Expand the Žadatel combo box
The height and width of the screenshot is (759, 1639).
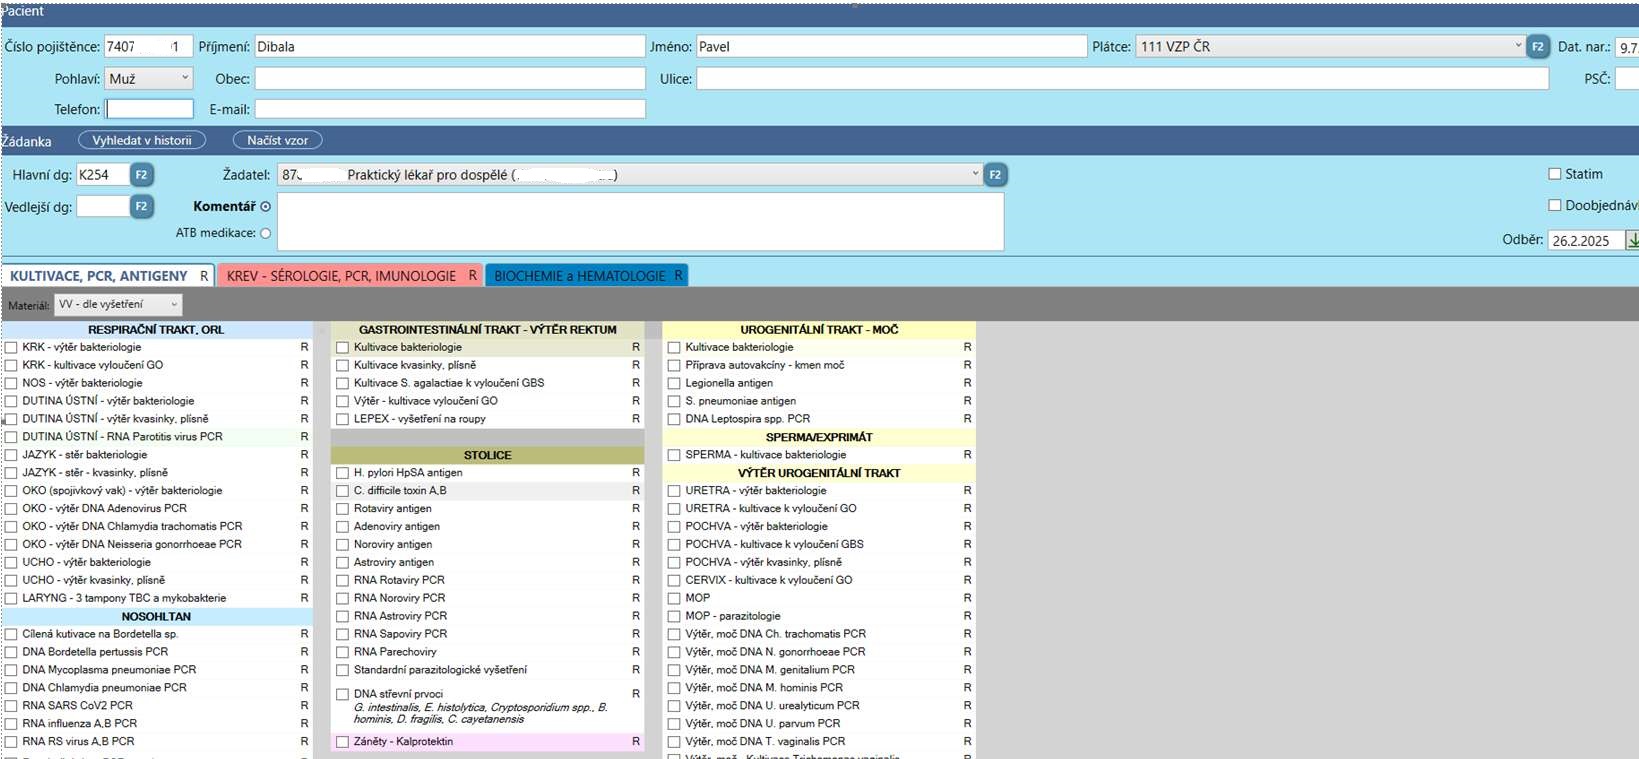coord(975,174)
